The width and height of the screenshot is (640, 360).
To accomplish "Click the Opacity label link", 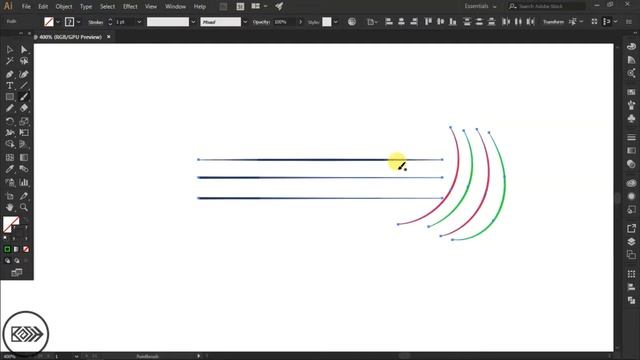I will [262, 22].
